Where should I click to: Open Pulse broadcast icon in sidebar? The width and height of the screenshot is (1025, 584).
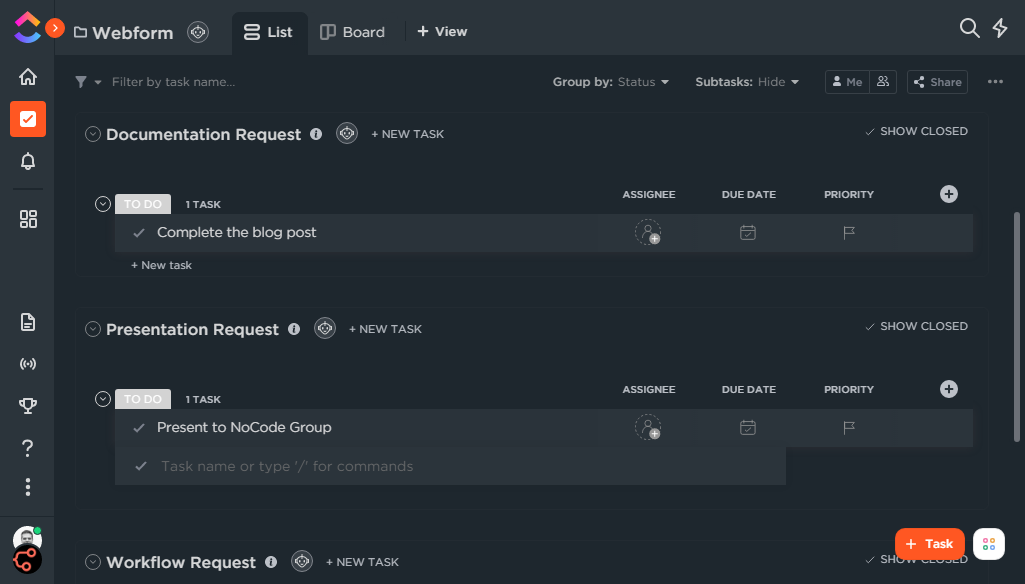pyautogui.click(x=28, y=364)
